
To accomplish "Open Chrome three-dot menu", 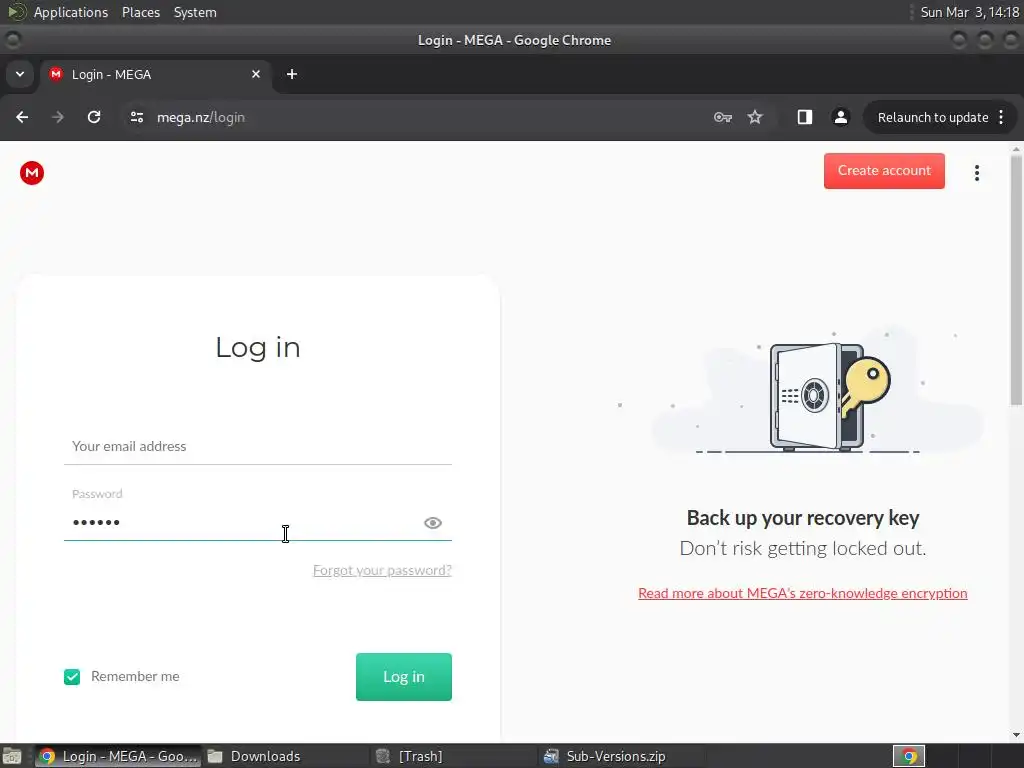I will point(1001,117).
